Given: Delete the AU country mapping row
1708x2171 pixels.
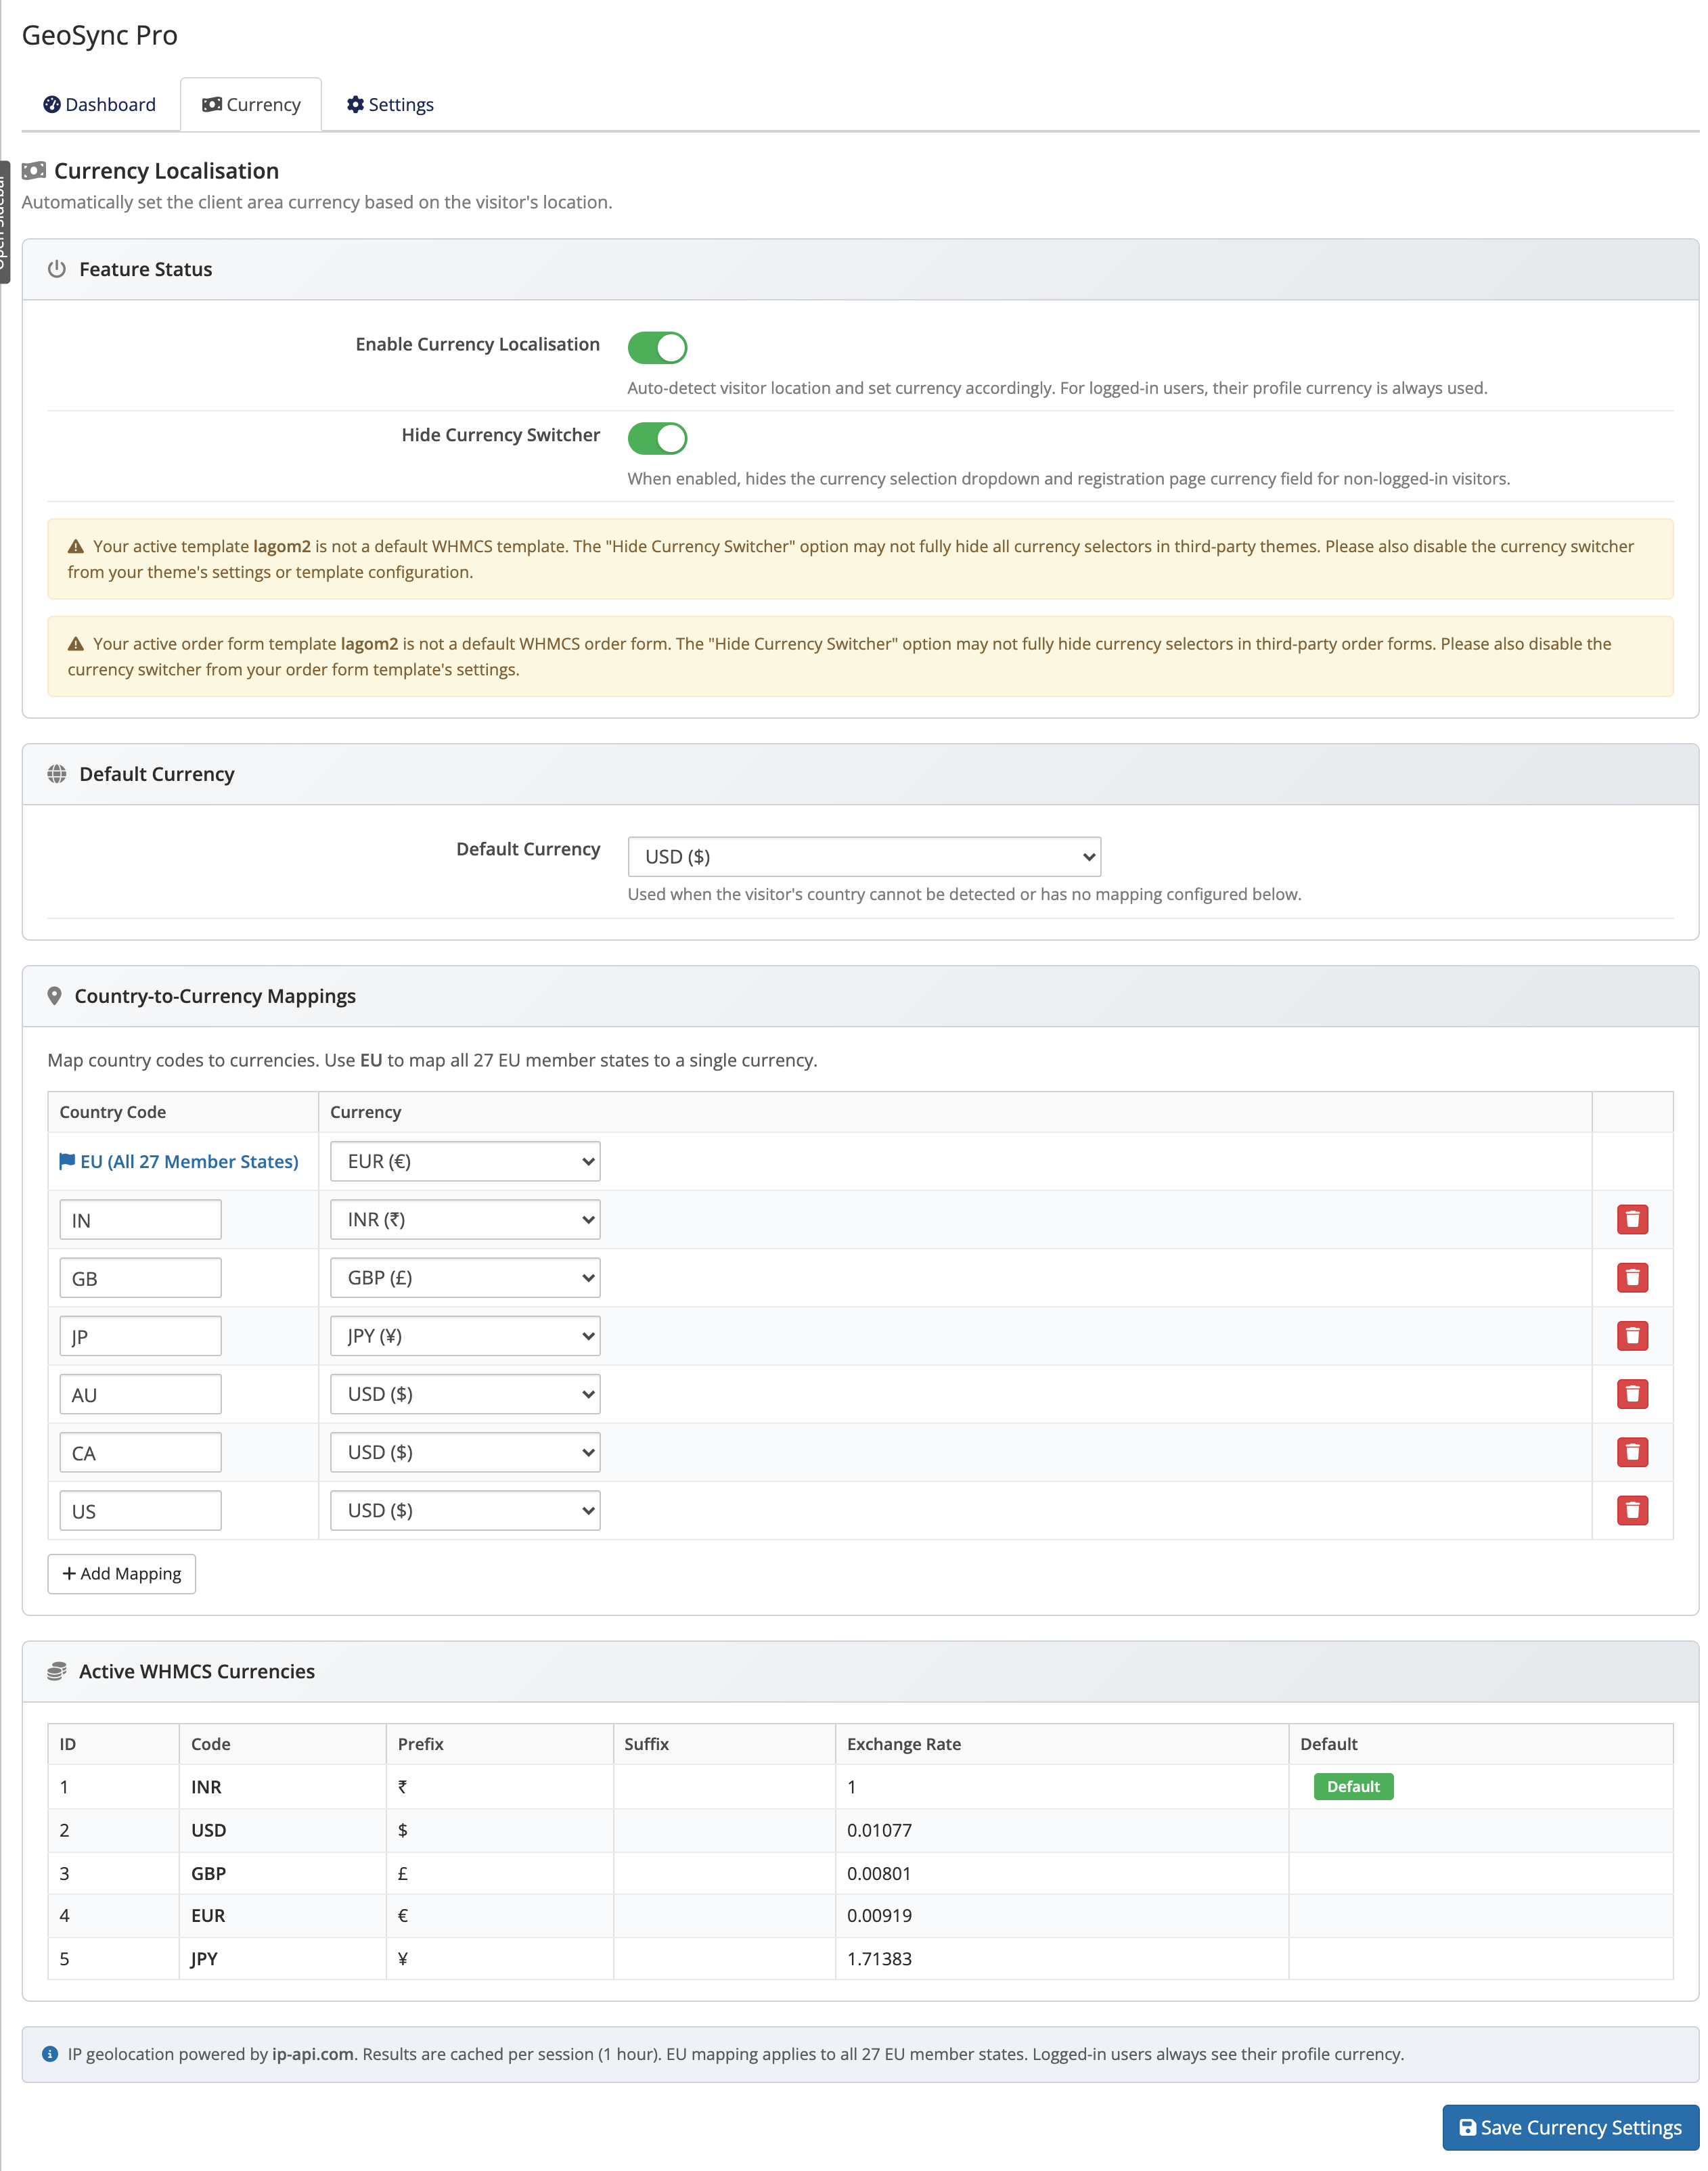Looking at the screenshot, I should [x=1632, y=1394].
